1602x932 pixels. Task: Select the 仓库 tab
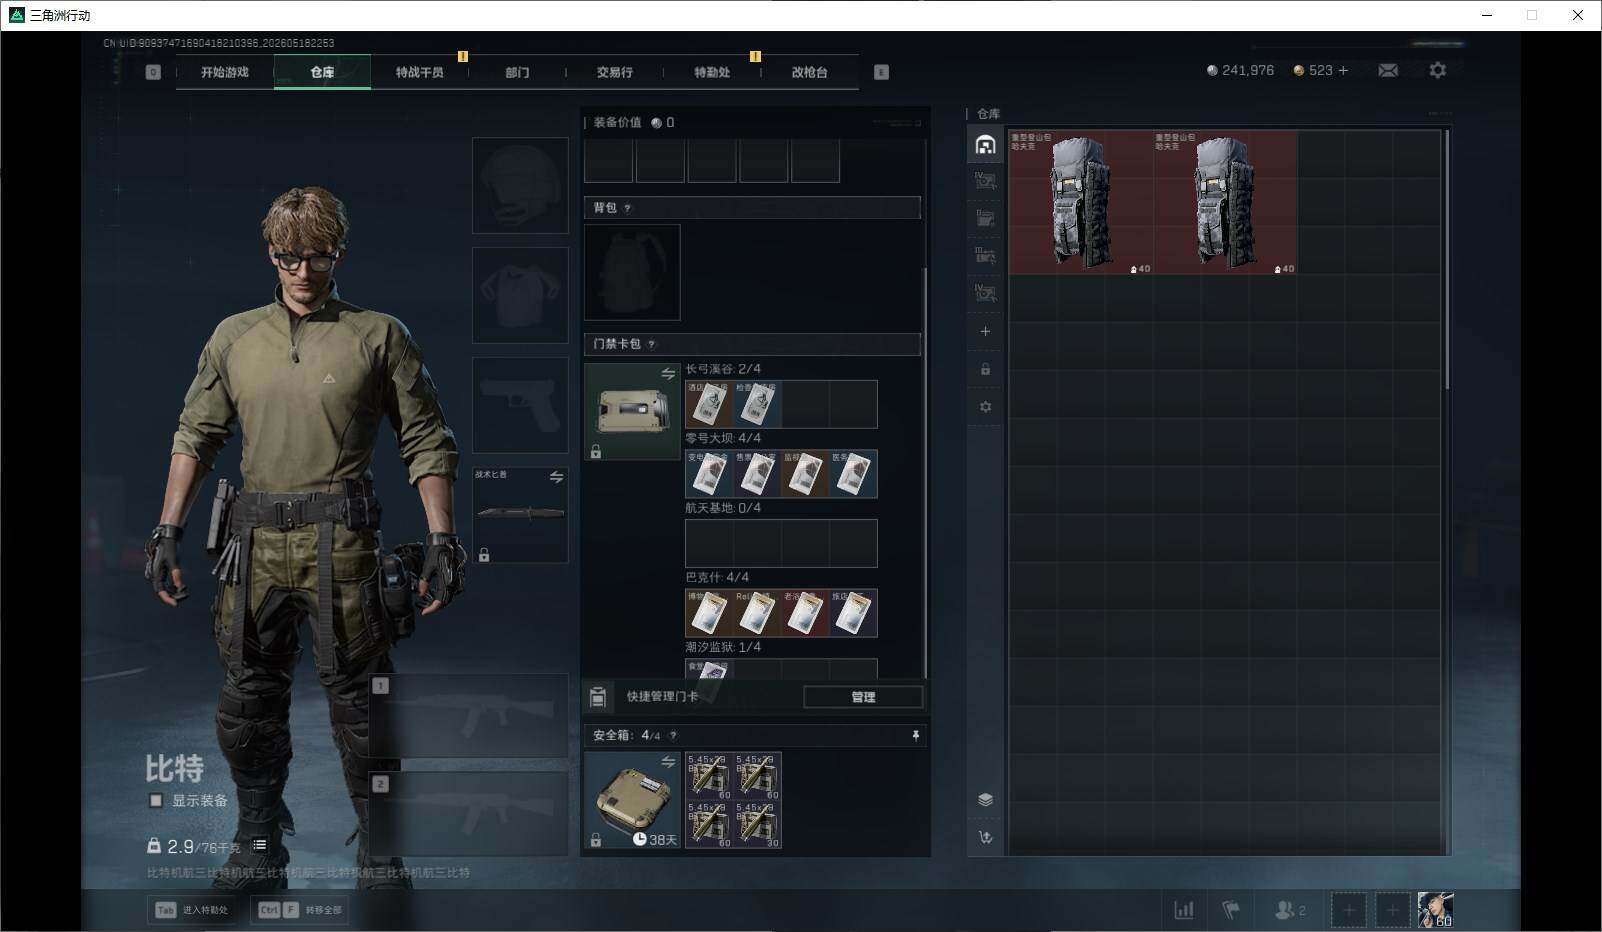tap(322, 72)
